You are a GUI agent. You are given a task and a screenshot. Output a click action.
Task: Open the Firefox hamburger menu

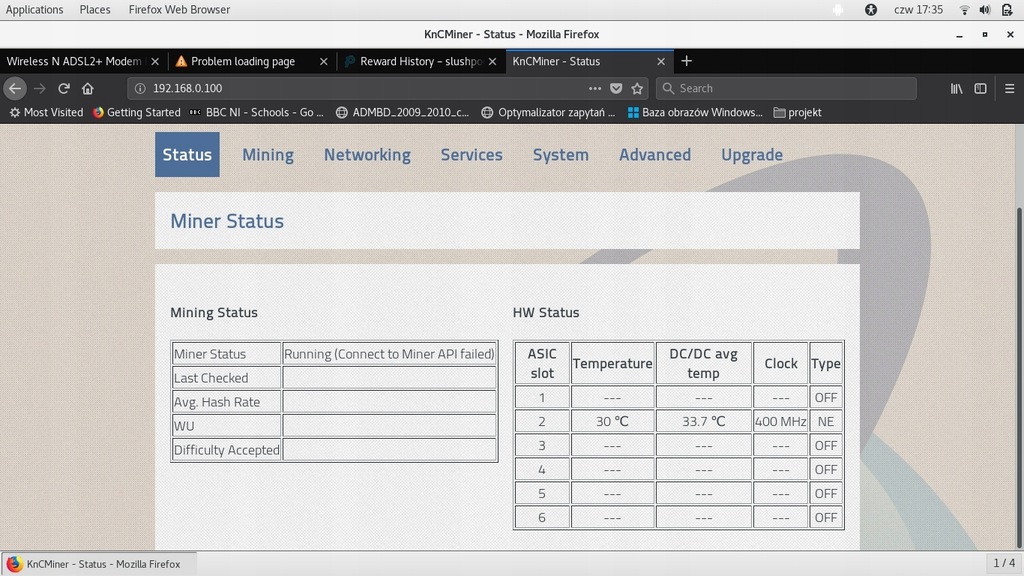(x=1010, y=88)
